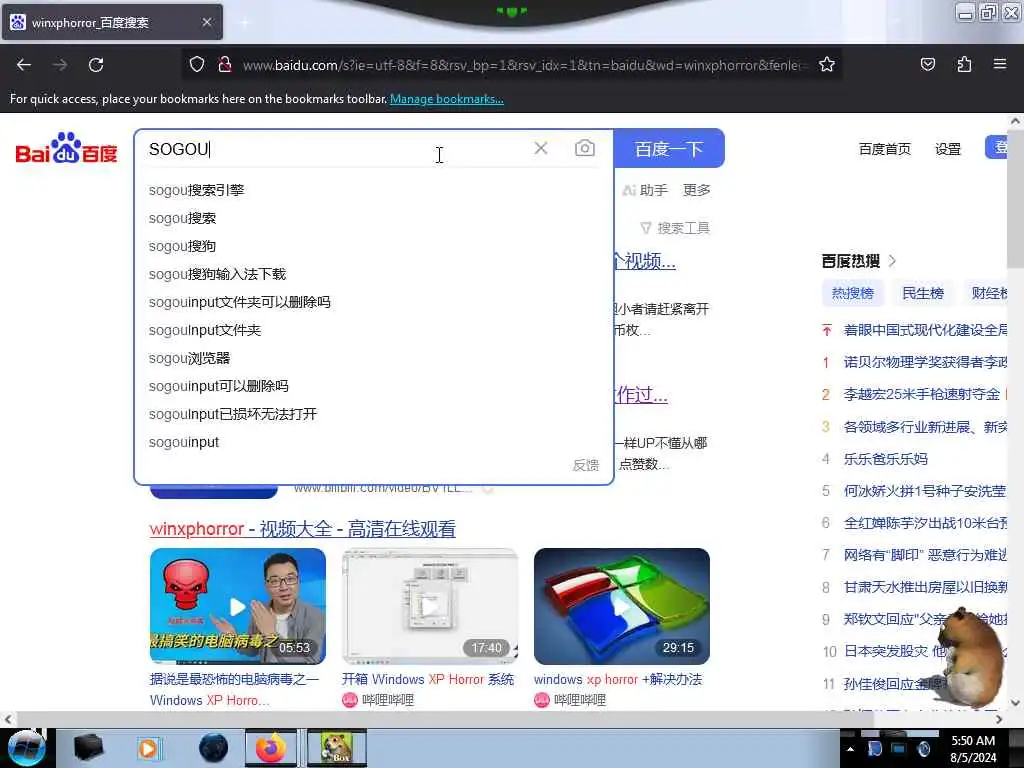Open hot search 何冰娇火拼1号种子安洗莹
The image size is (1024, 768).
pyautogui.click(x=924, y=491)
